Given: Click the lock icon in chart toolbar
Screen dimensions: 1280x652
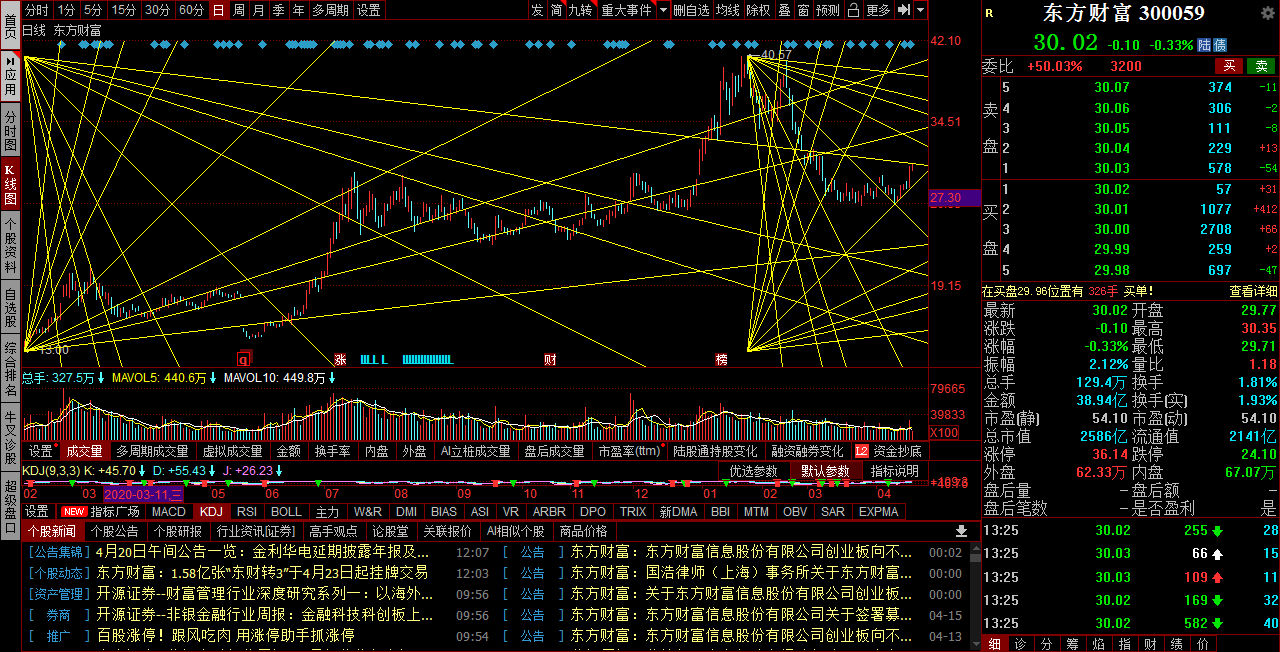Looking at the screenshot, I should point(852,10).
